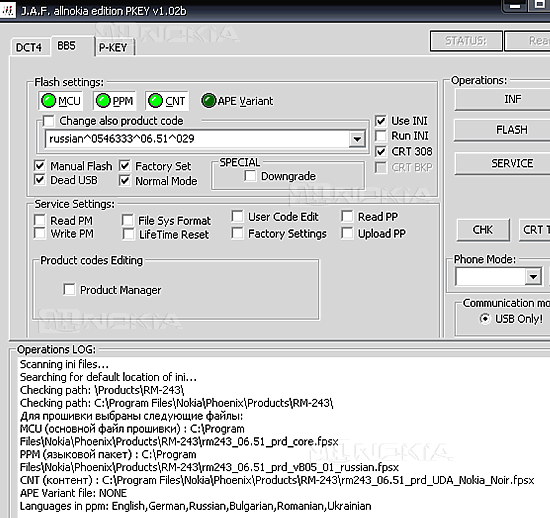This screenshot has width=550, height=518.
Task: Enable Change also product code checkbox
Action: [48, 121]
